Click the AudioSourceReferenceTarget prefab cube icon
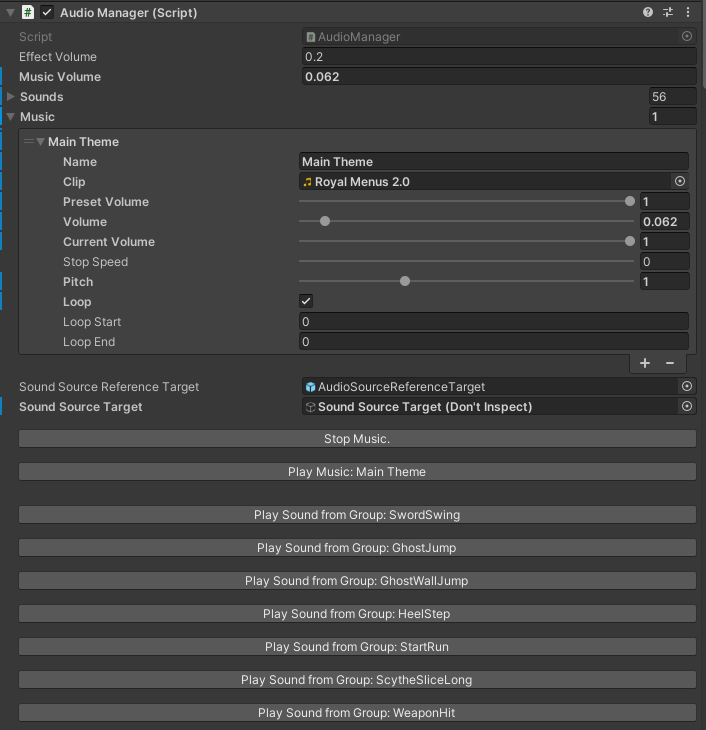This screenshot has height=730, width=706. (310, 387)
